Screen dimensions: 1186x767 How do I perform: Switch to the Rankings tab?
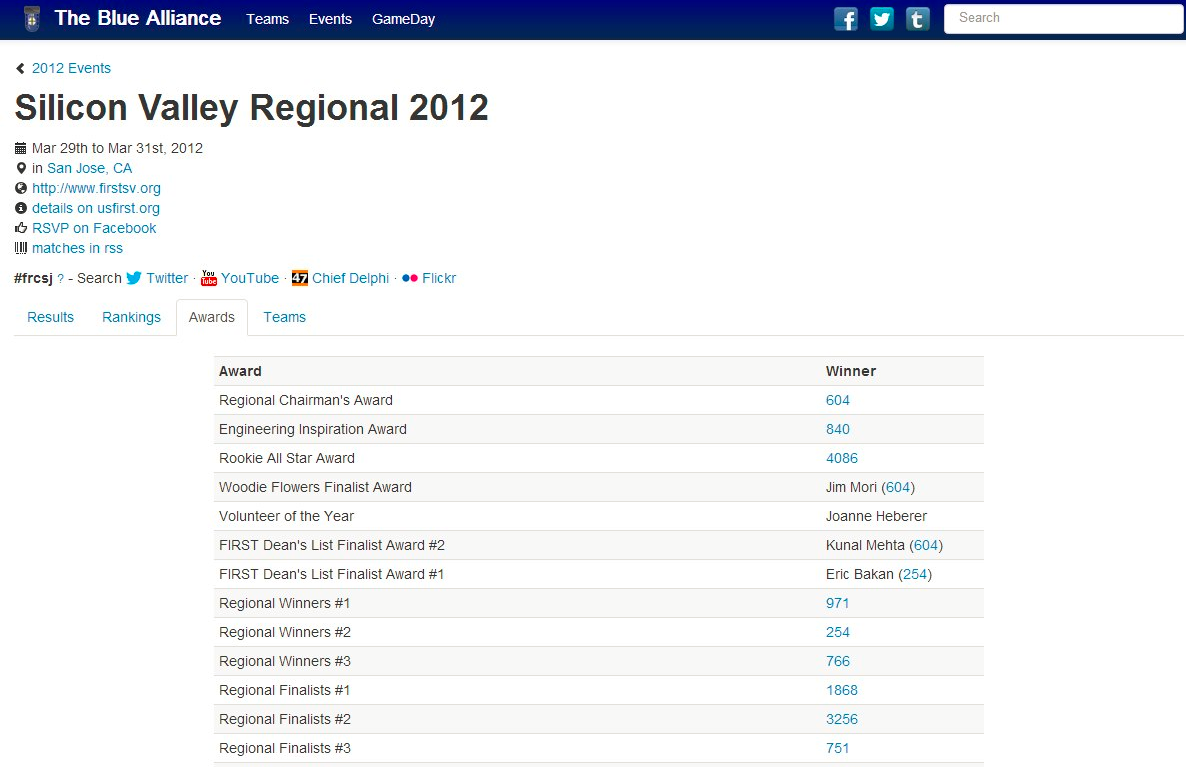coord(131,317)
